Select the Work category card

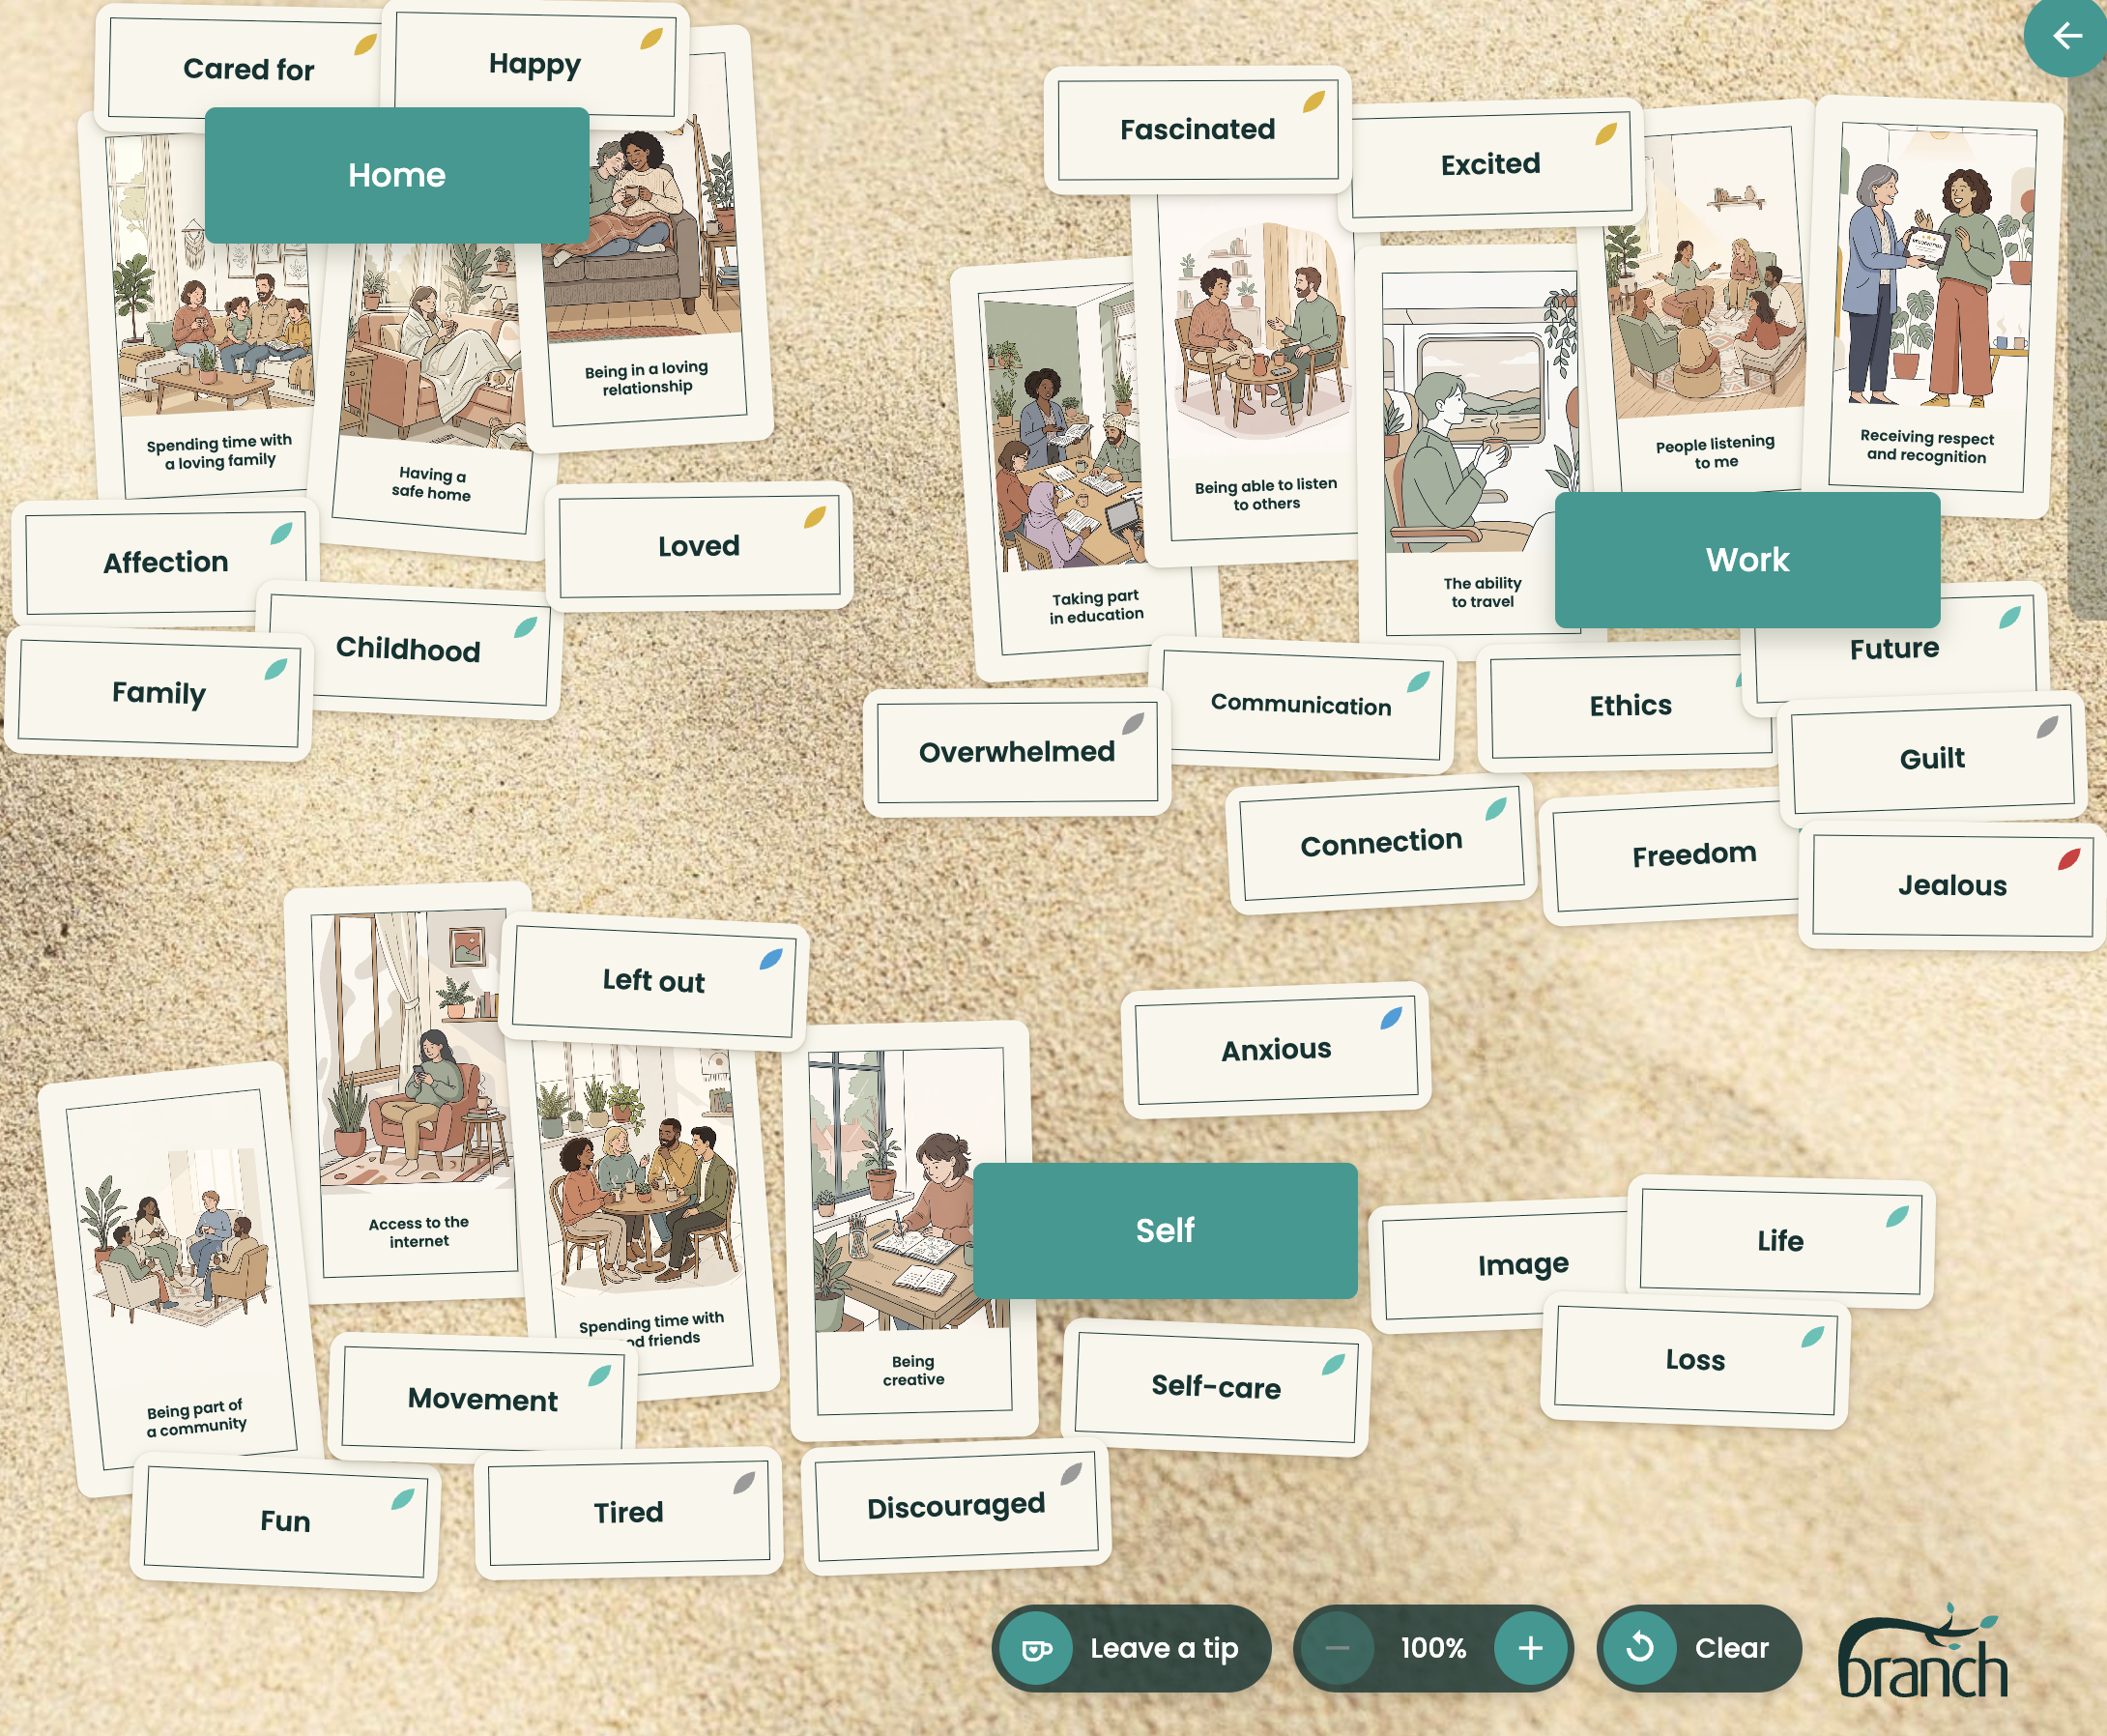(1747, 559)
